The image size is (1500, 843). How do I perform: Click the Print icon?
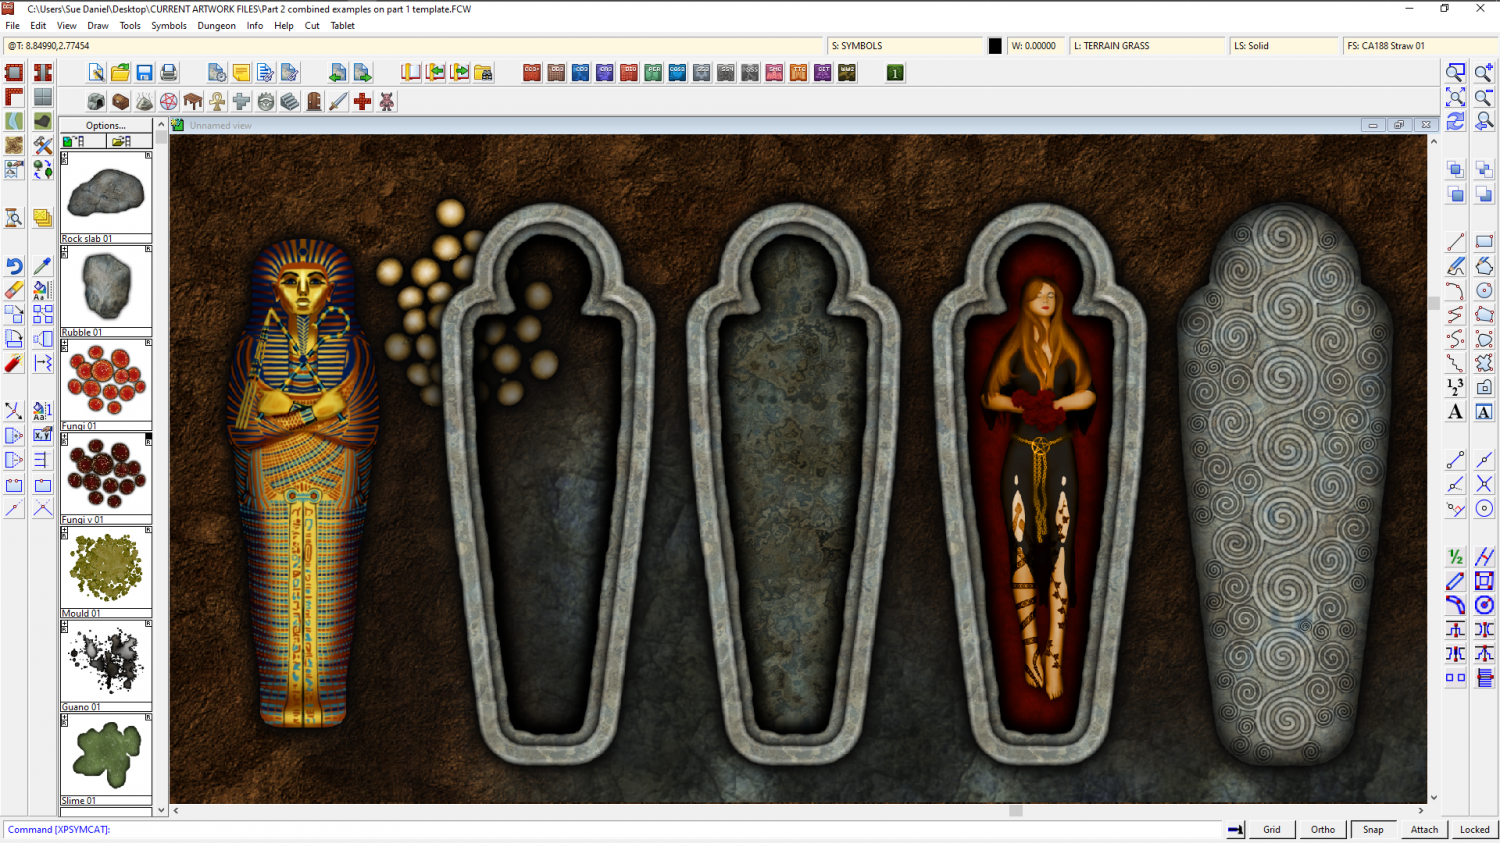click(169, 73)
